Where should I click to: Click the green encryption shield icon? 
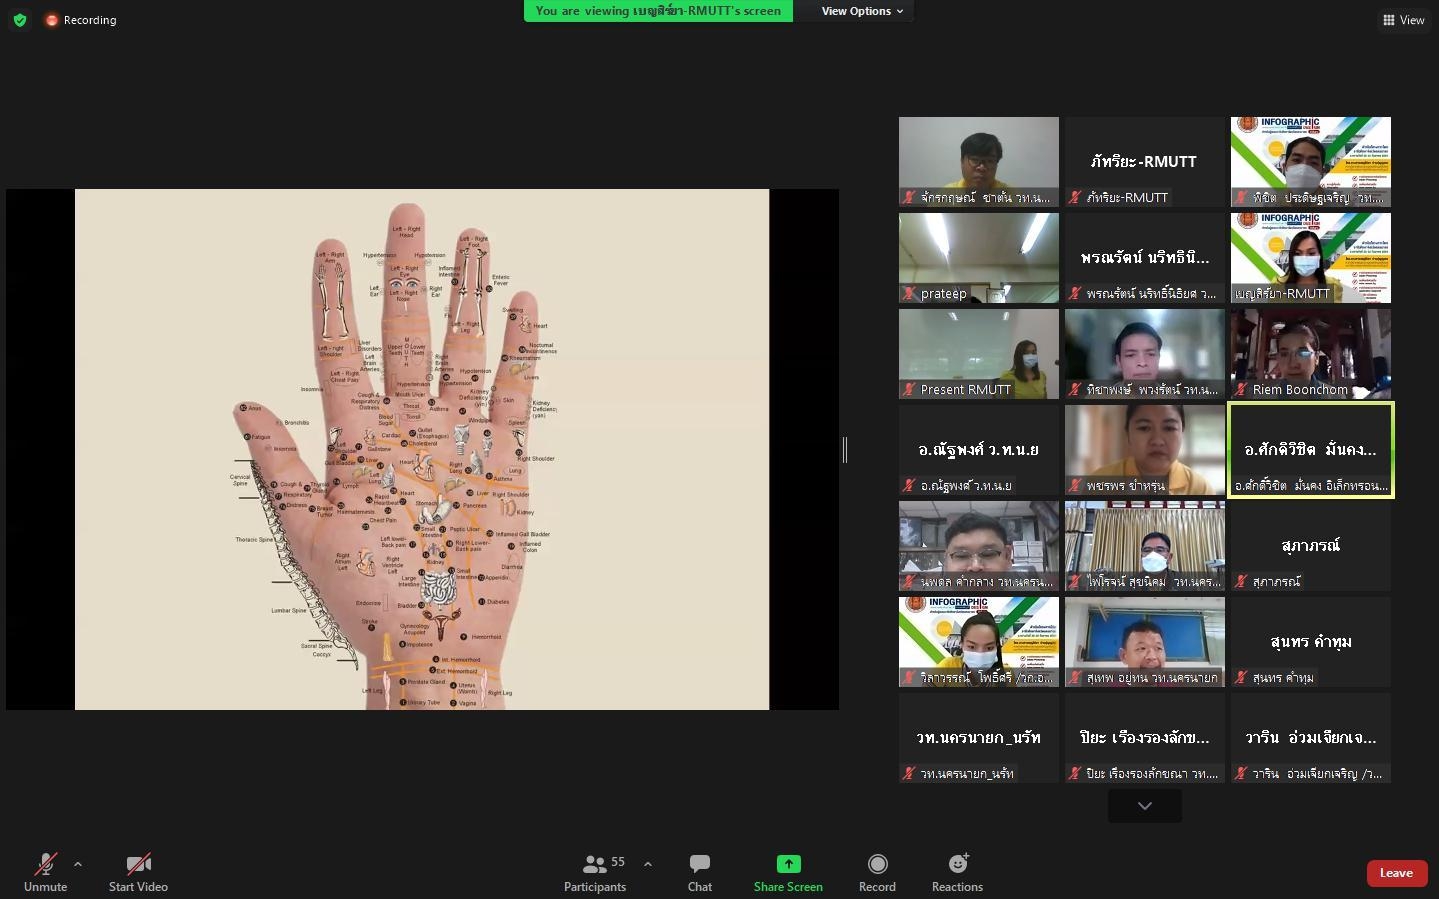pyautogui.click(x=20, y=20)
